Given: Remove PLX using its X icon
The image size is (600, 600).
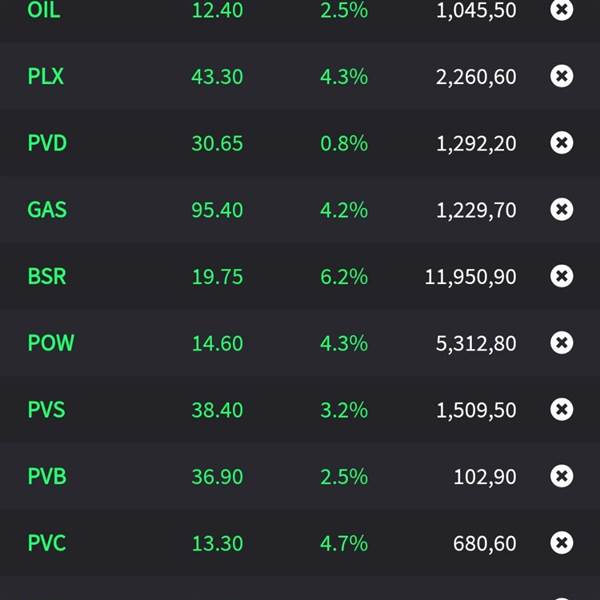Looking at the screenshot, I should pos(562,76).
